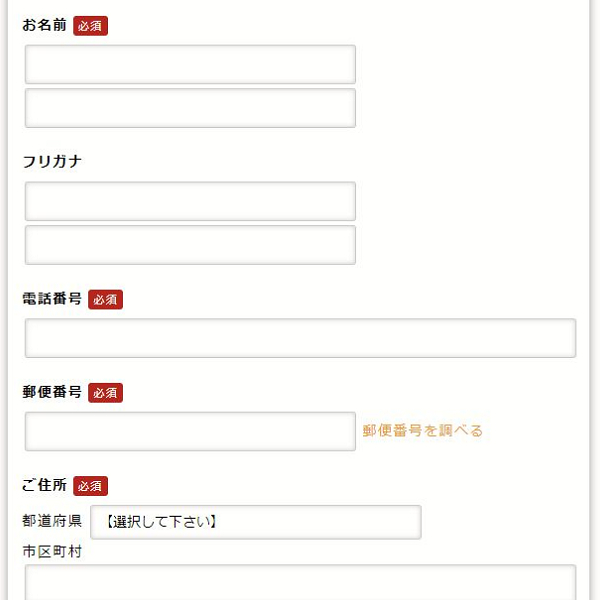Click the second お名前 text field

coord(190,108)
